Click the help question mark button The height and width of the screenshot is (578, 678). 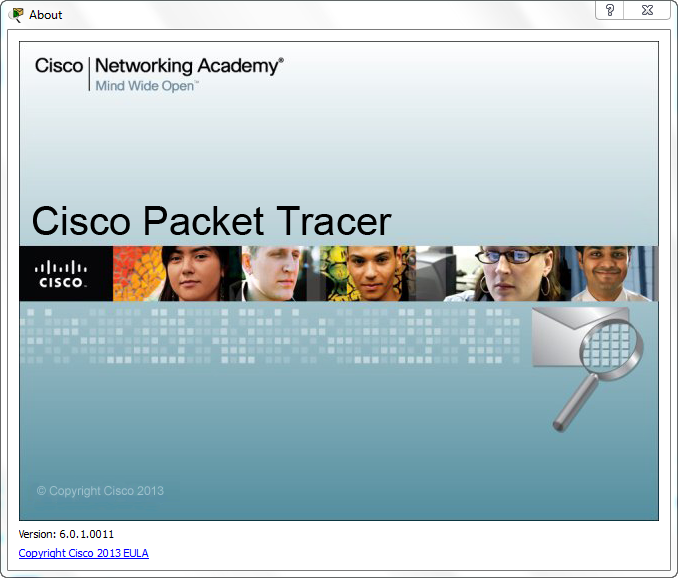coord(610,10)
